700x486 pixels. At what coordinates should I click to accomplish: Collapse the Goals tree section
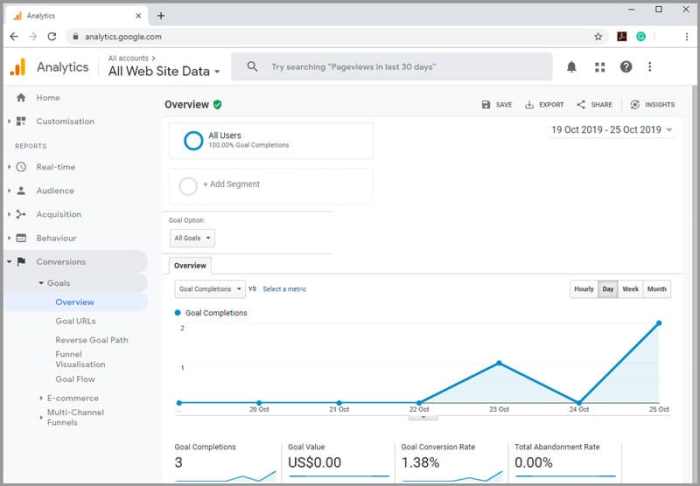42,283
